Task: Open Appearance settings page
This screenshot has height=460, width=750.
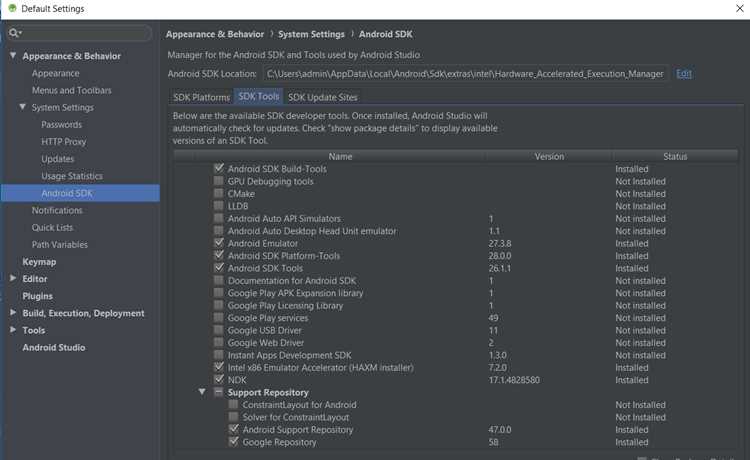Action: point(55,73)
